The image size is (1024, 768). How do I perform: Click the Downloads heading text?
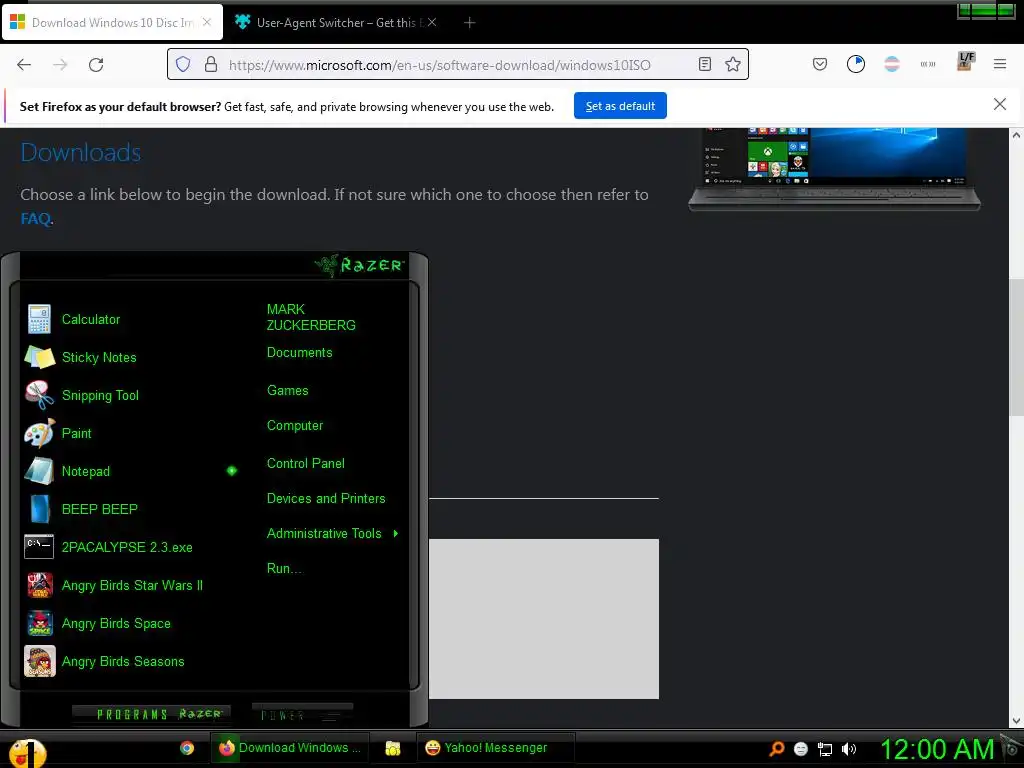pos(81,153)
